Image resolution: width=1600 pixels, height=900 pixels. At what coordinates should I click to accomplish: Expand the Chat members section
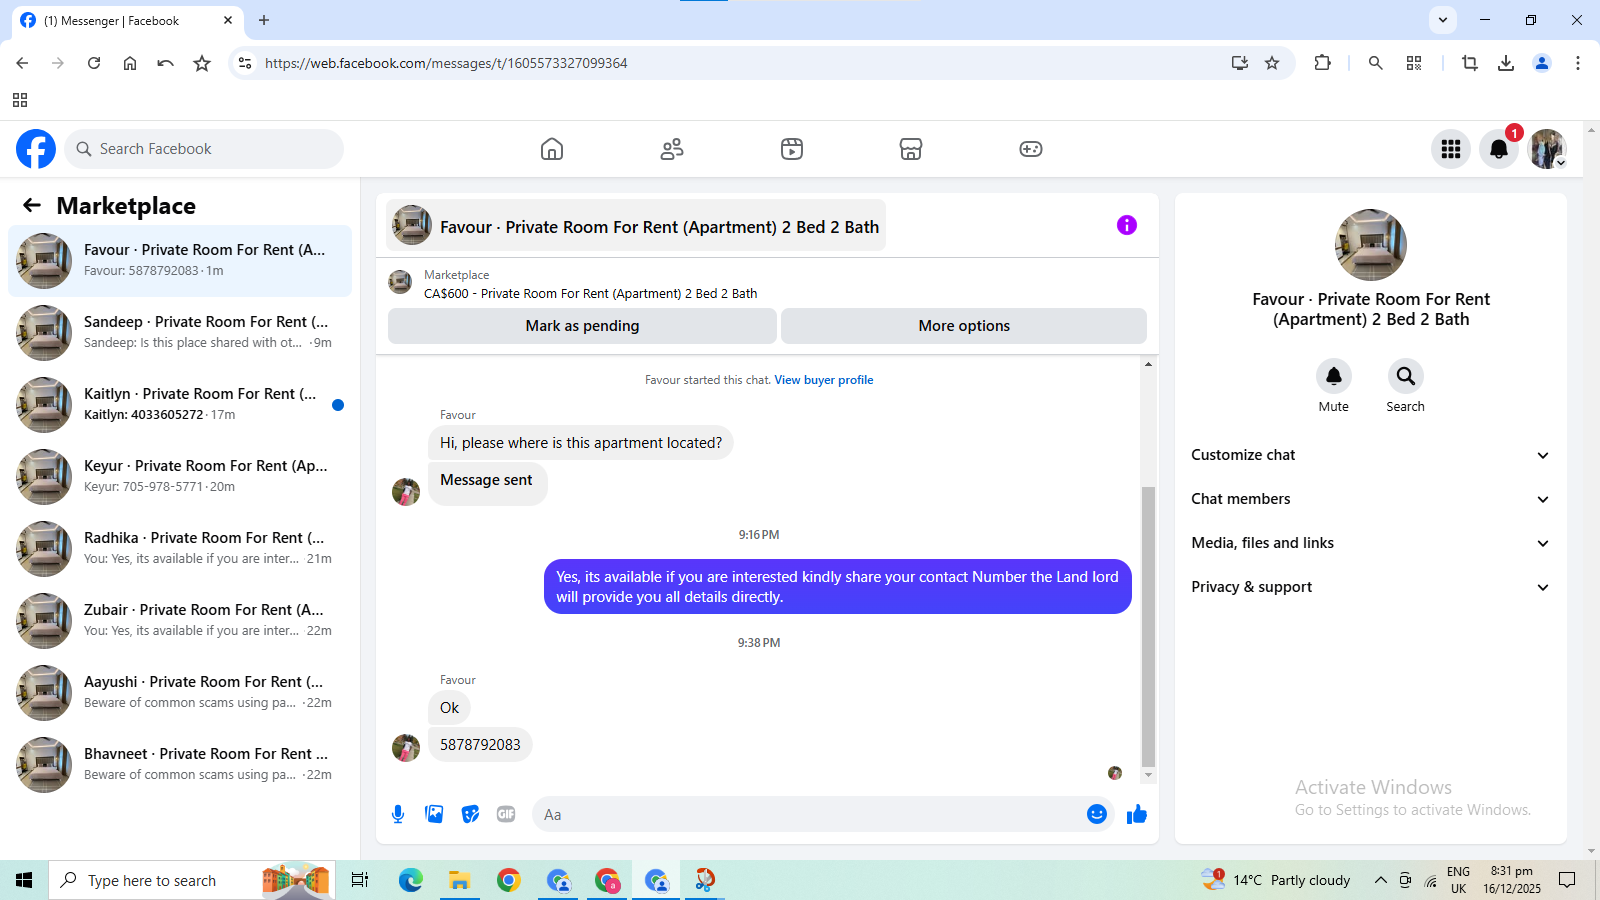1370,499
